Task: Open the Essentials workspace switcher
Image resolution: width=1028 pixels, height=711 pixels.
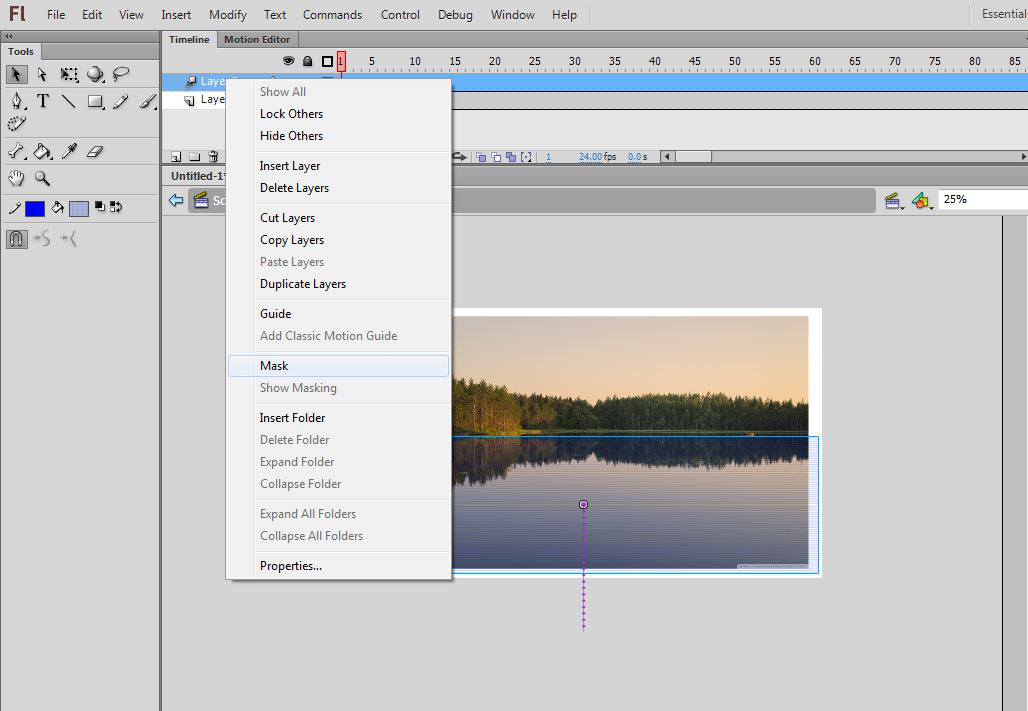Action: (1004, 14)
